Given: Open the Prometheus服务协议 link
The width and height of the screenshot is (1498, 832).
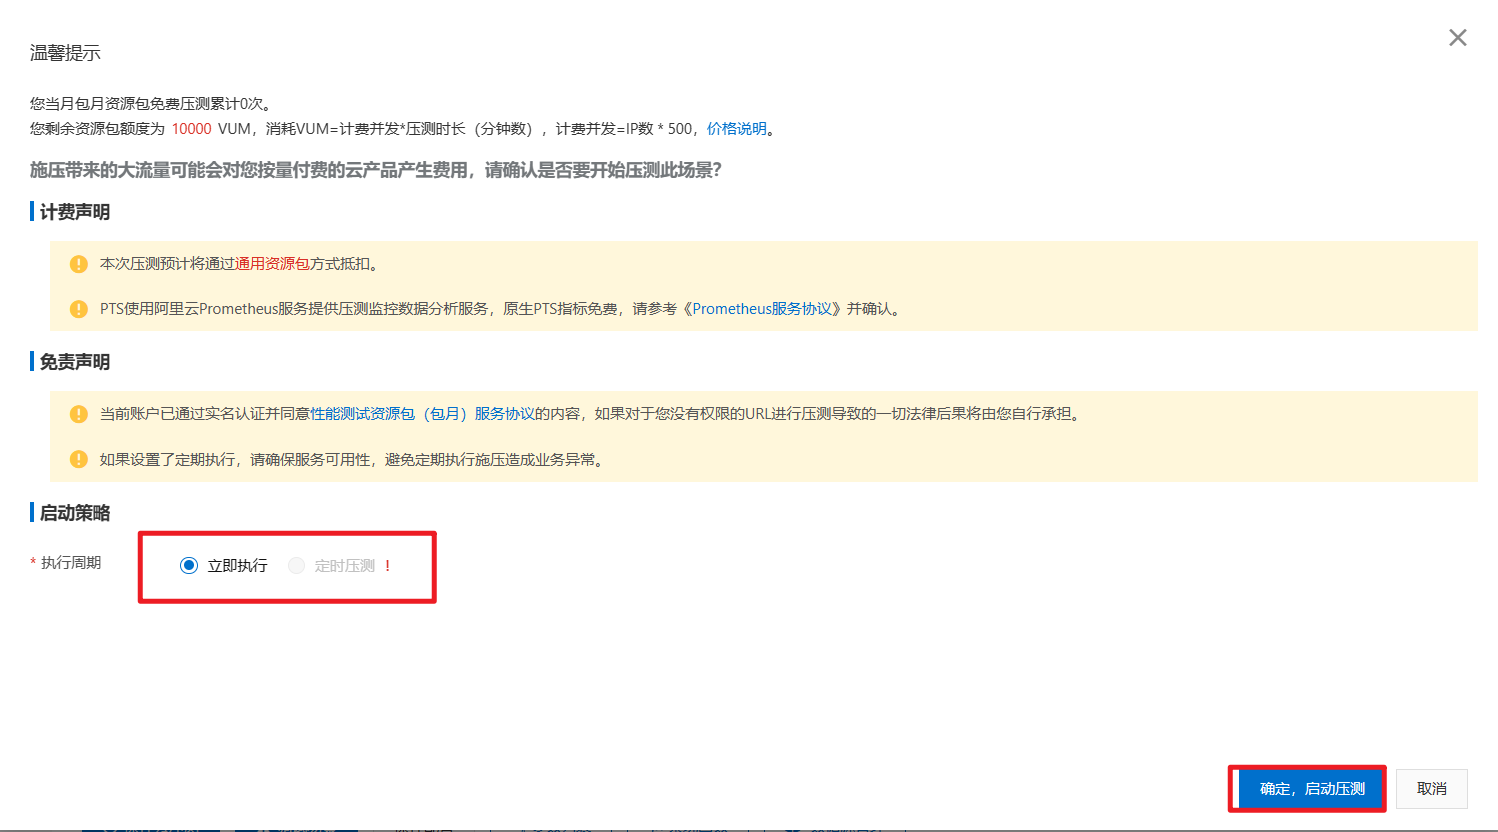Looking at the screenshot, I should pos(762,309).
